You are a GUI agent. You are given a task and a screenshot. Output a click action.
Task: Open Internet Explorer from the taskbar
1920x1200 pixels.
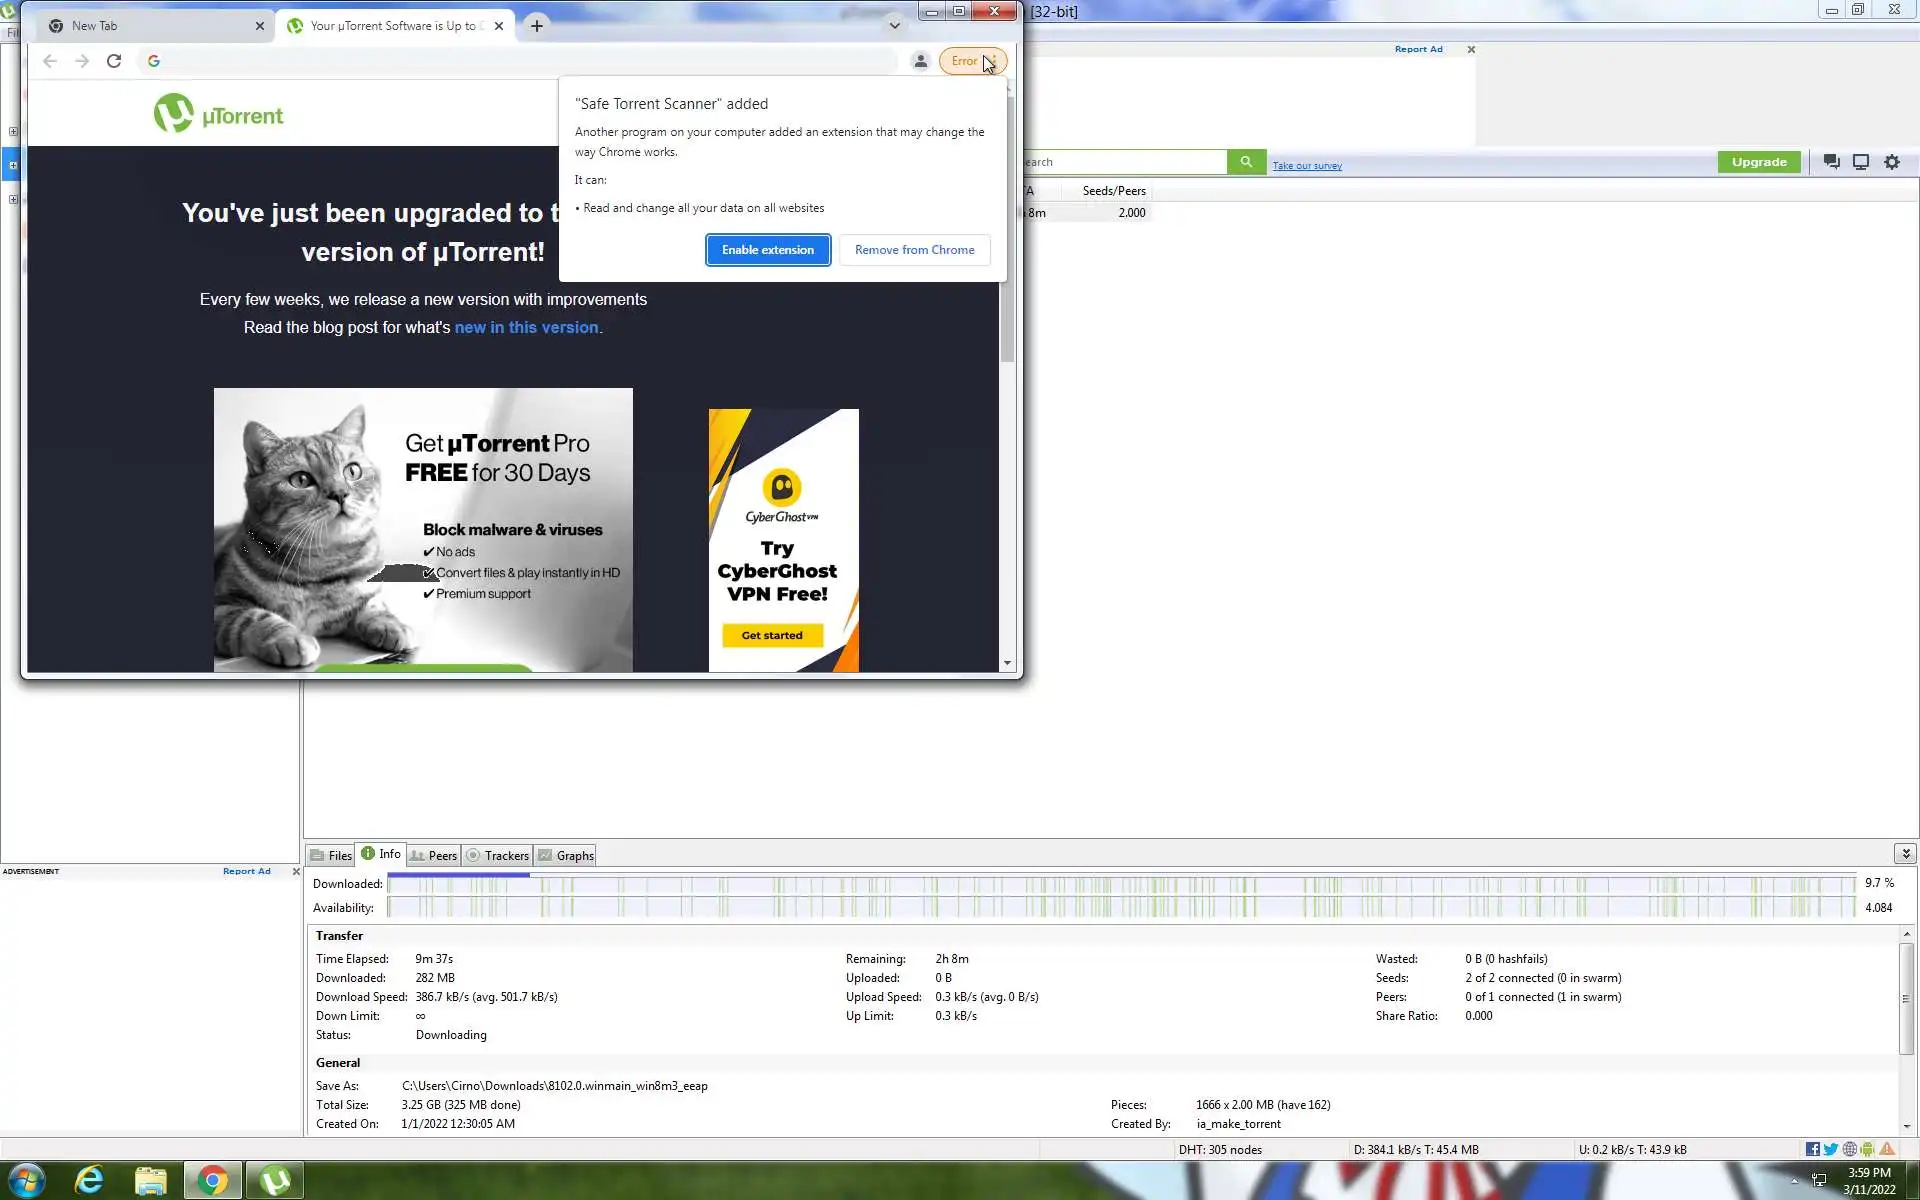[x=89, y=1181]
